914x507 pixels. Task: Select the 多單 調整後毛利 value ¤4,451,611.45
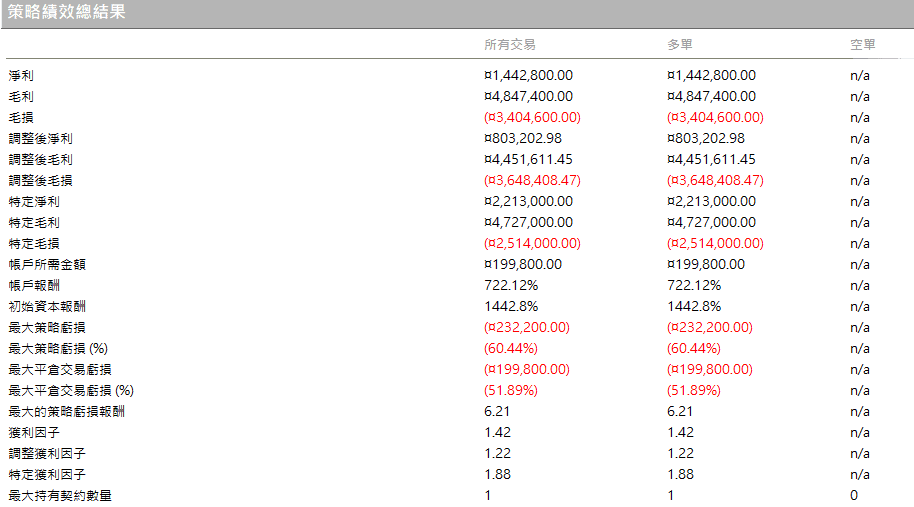(x=711, y=159)
